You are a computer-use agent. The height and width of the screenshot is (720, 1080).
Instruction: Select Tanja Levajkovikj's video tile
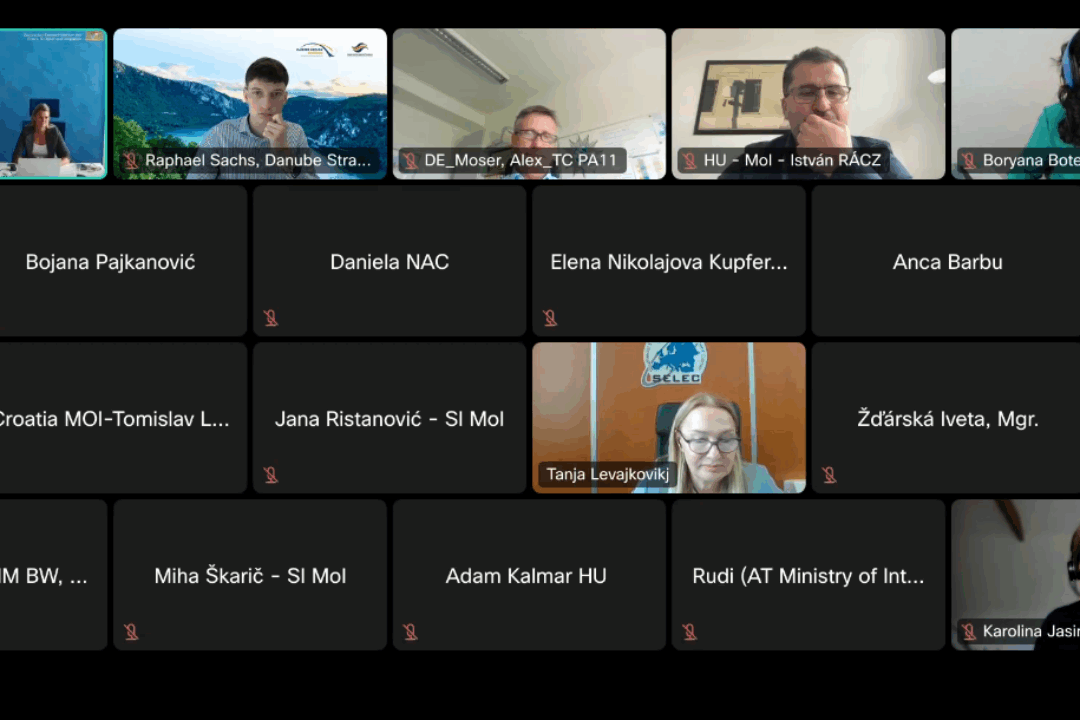(669, 418)
